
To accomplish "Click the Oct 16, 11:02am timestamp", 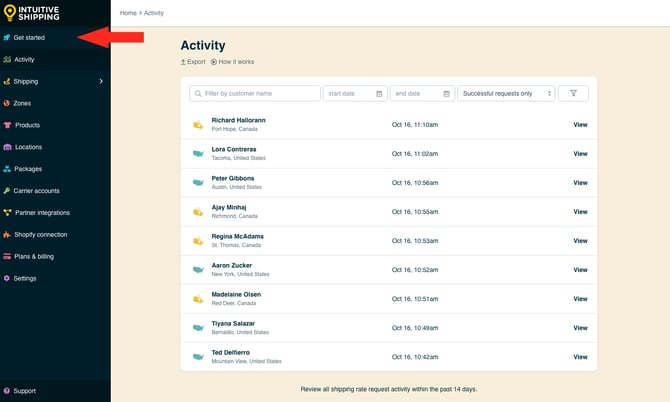I will coord(415,154).
